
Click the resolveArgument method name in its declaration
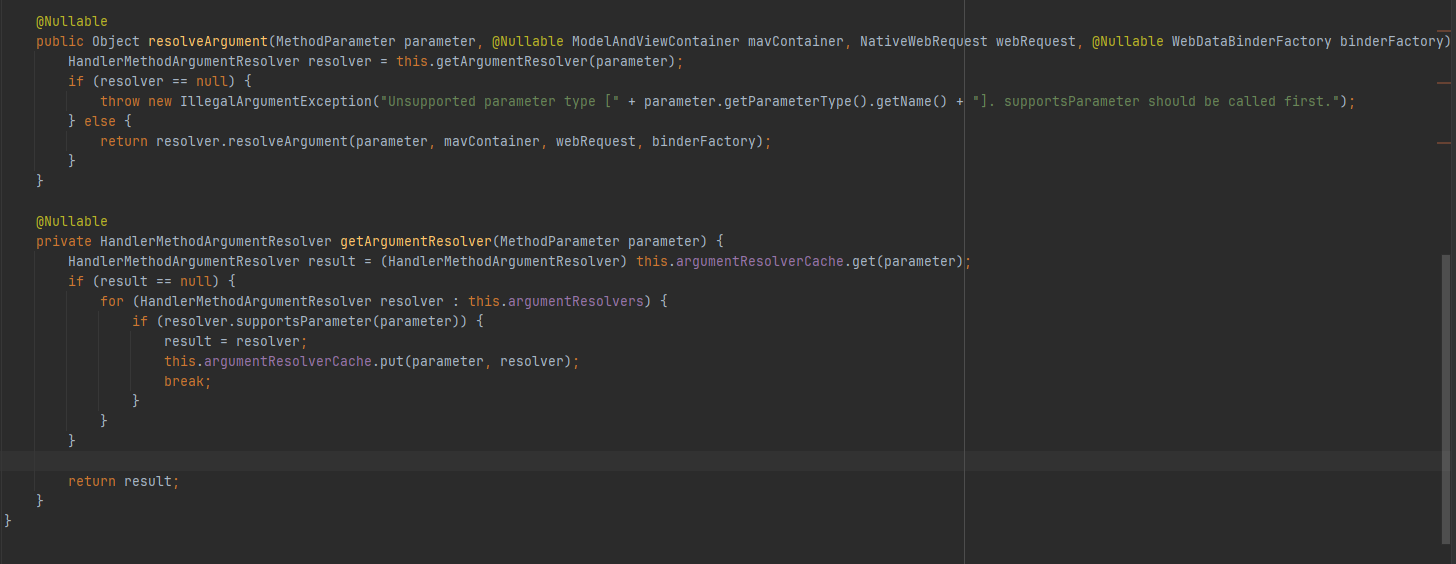click(x=208, y=41)
